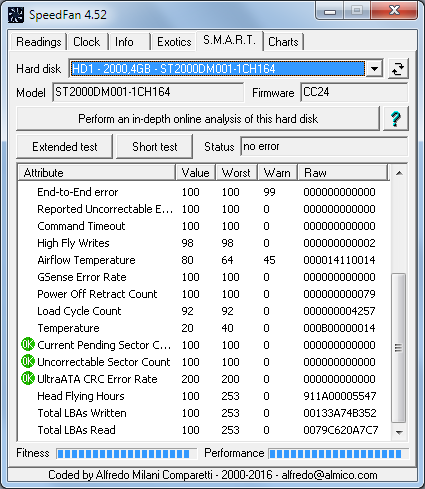Select the High Fly Writes row
This screenshot has height=489, width=425.
203,243
